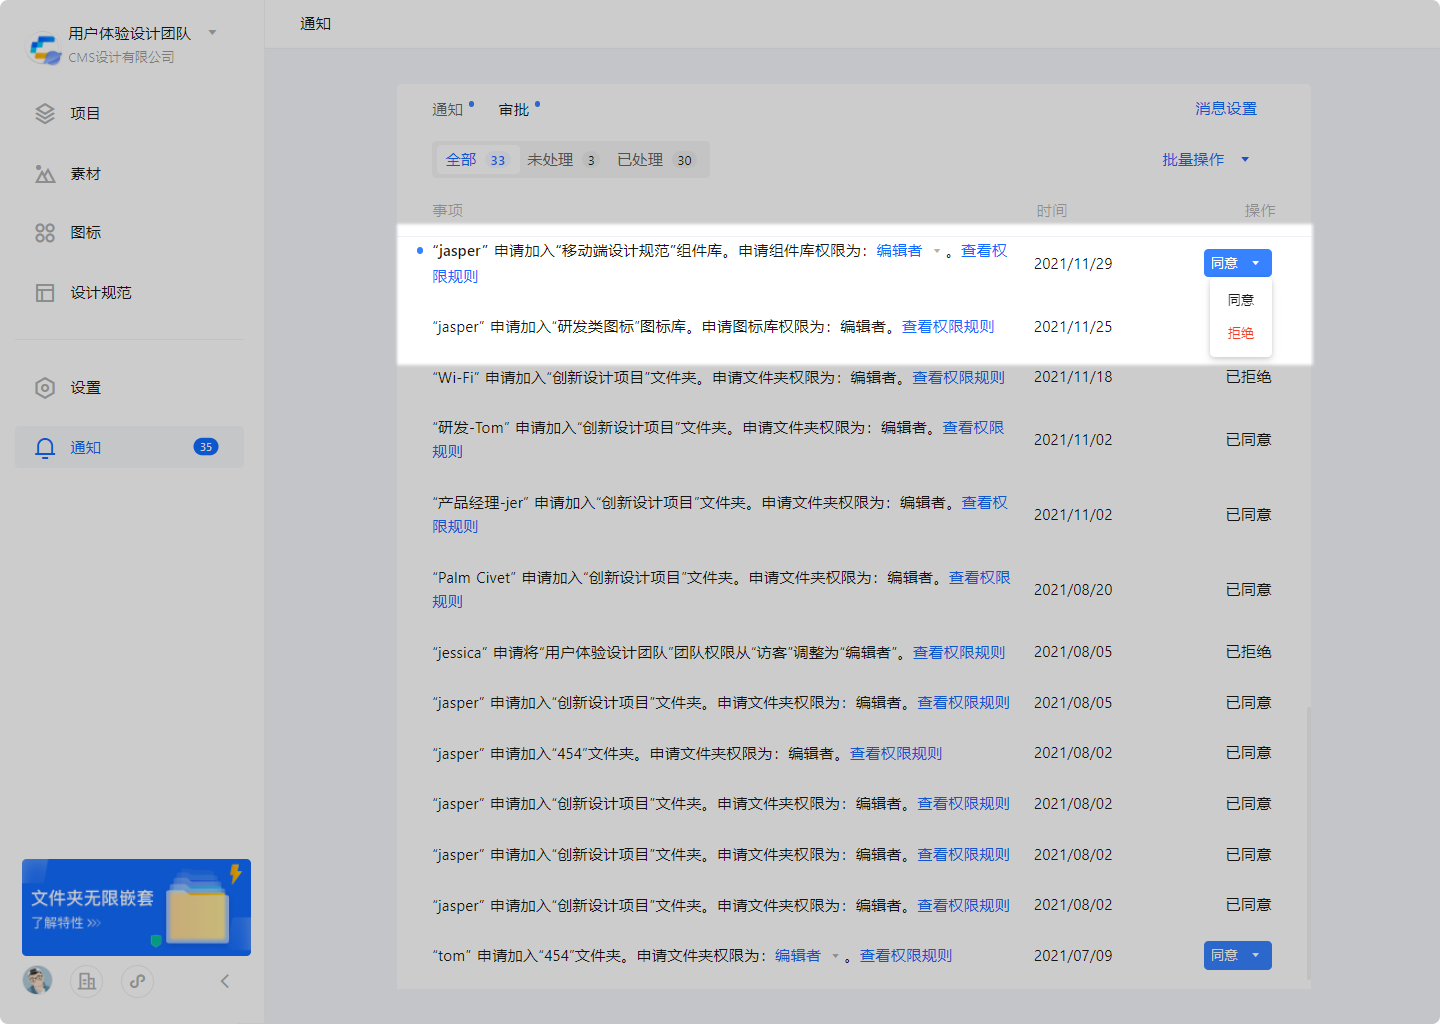Open 查看权限规则 link in Palm Civet row

(979, 578)
